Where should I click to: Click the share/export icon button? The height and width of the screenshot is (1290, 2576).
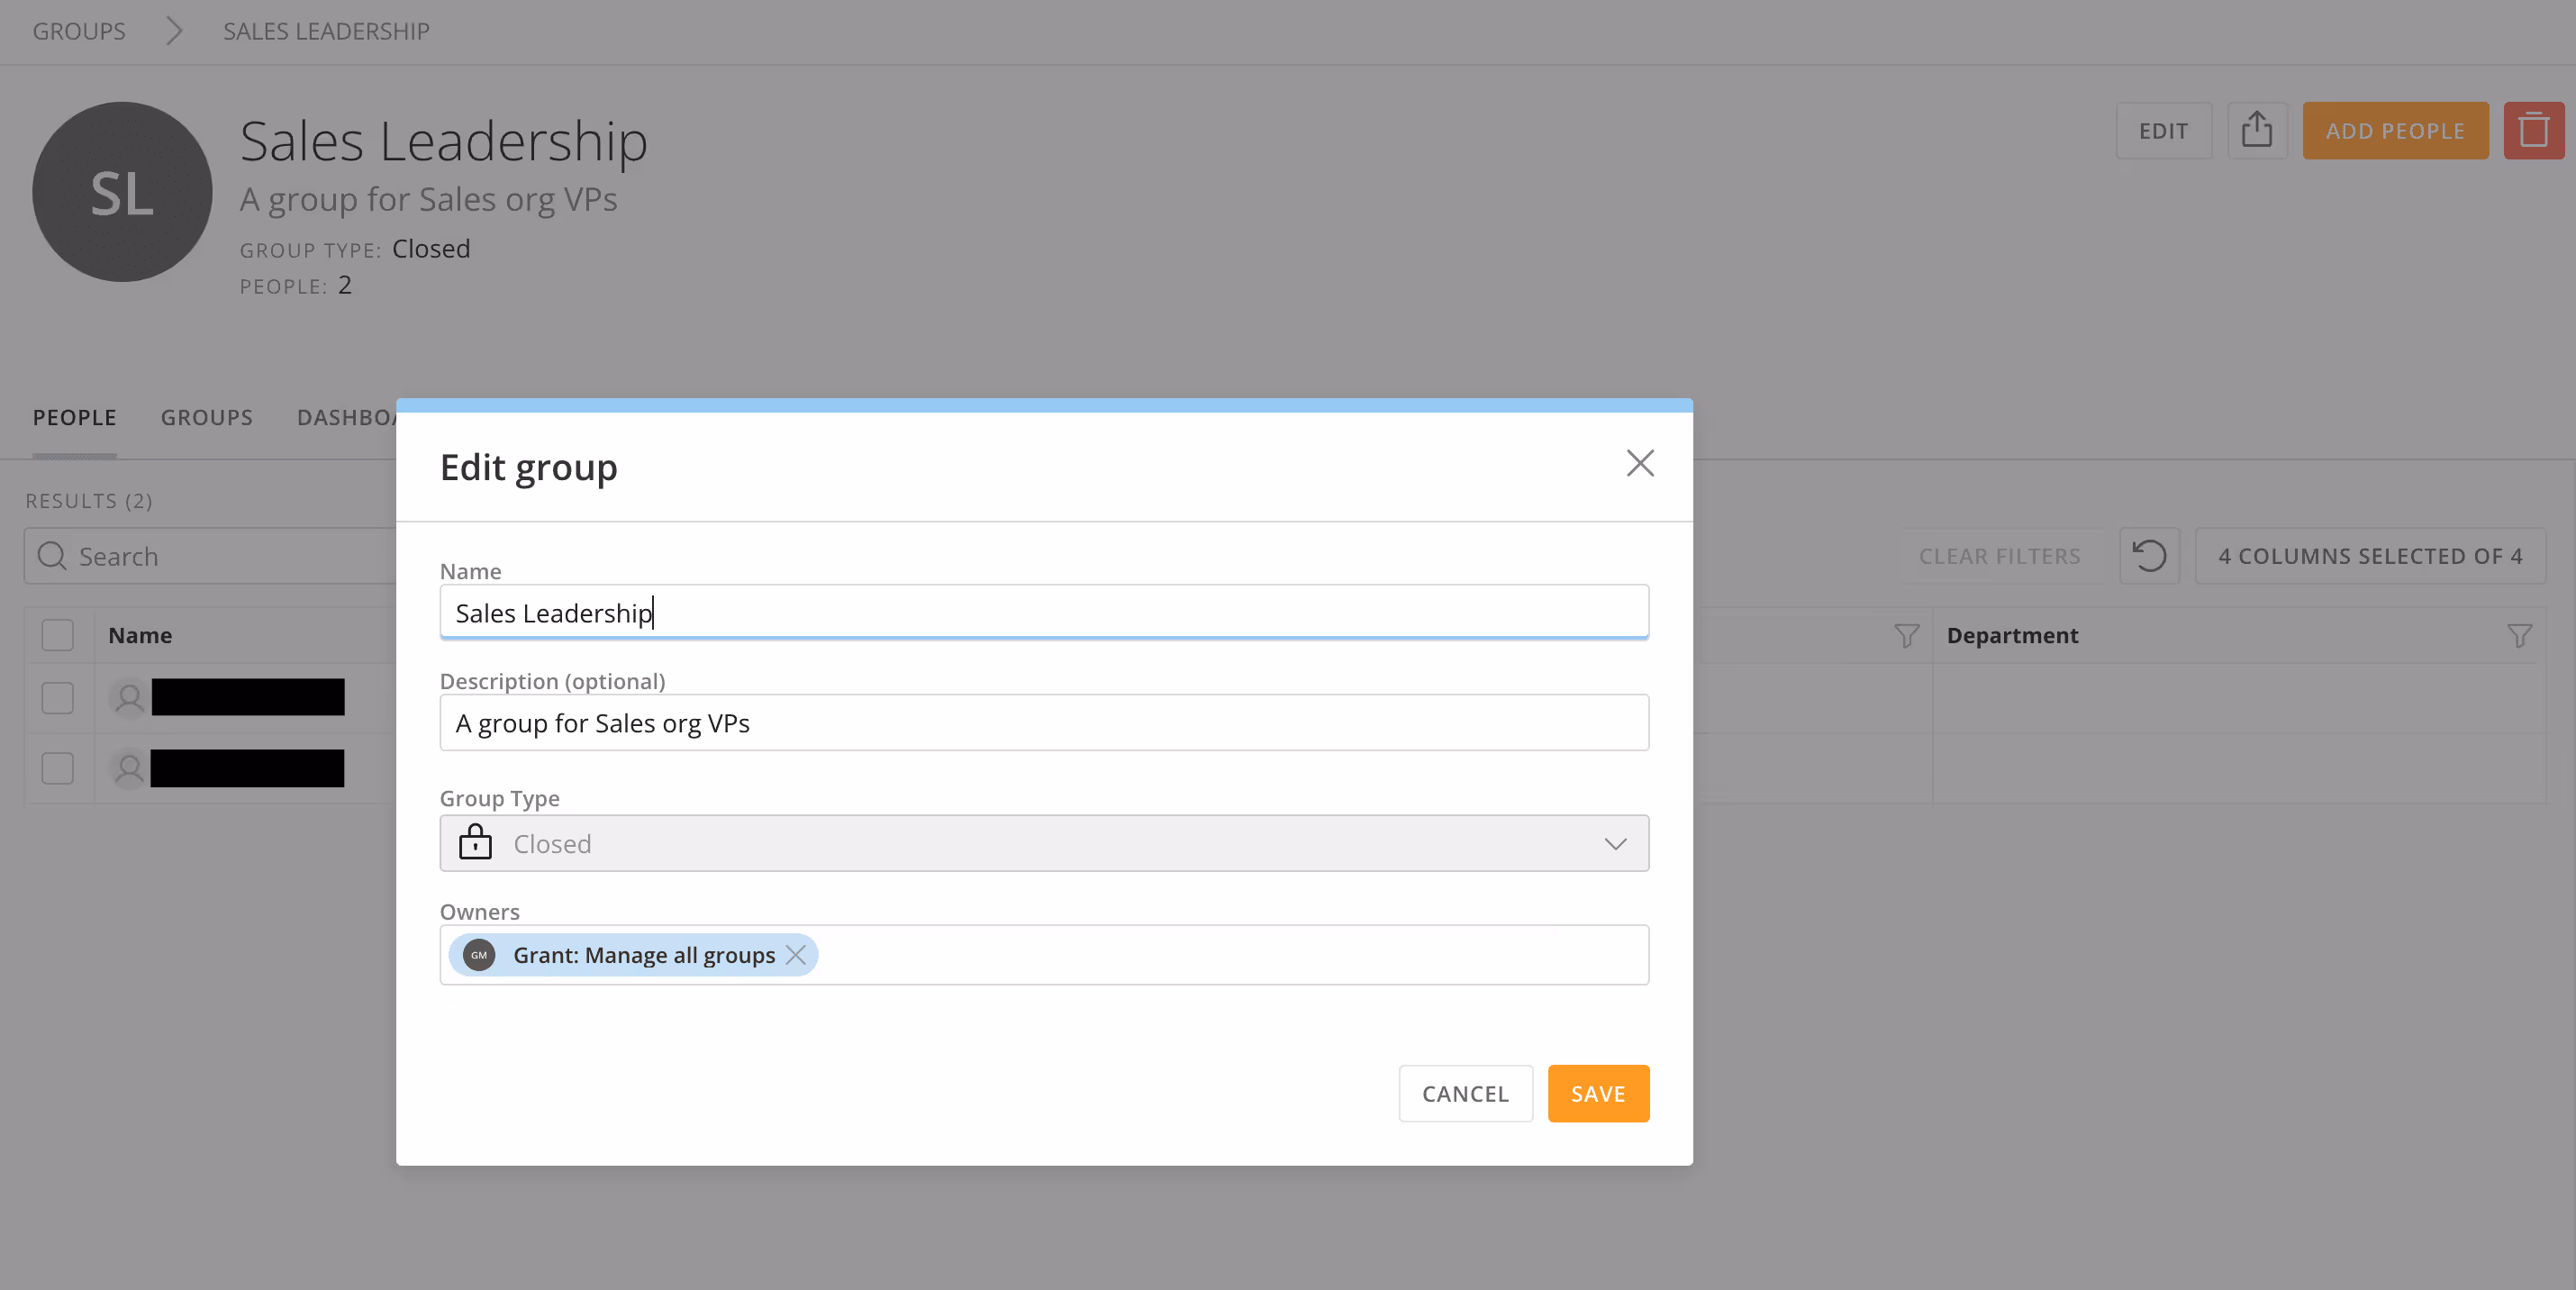(x=2256, y=130)
